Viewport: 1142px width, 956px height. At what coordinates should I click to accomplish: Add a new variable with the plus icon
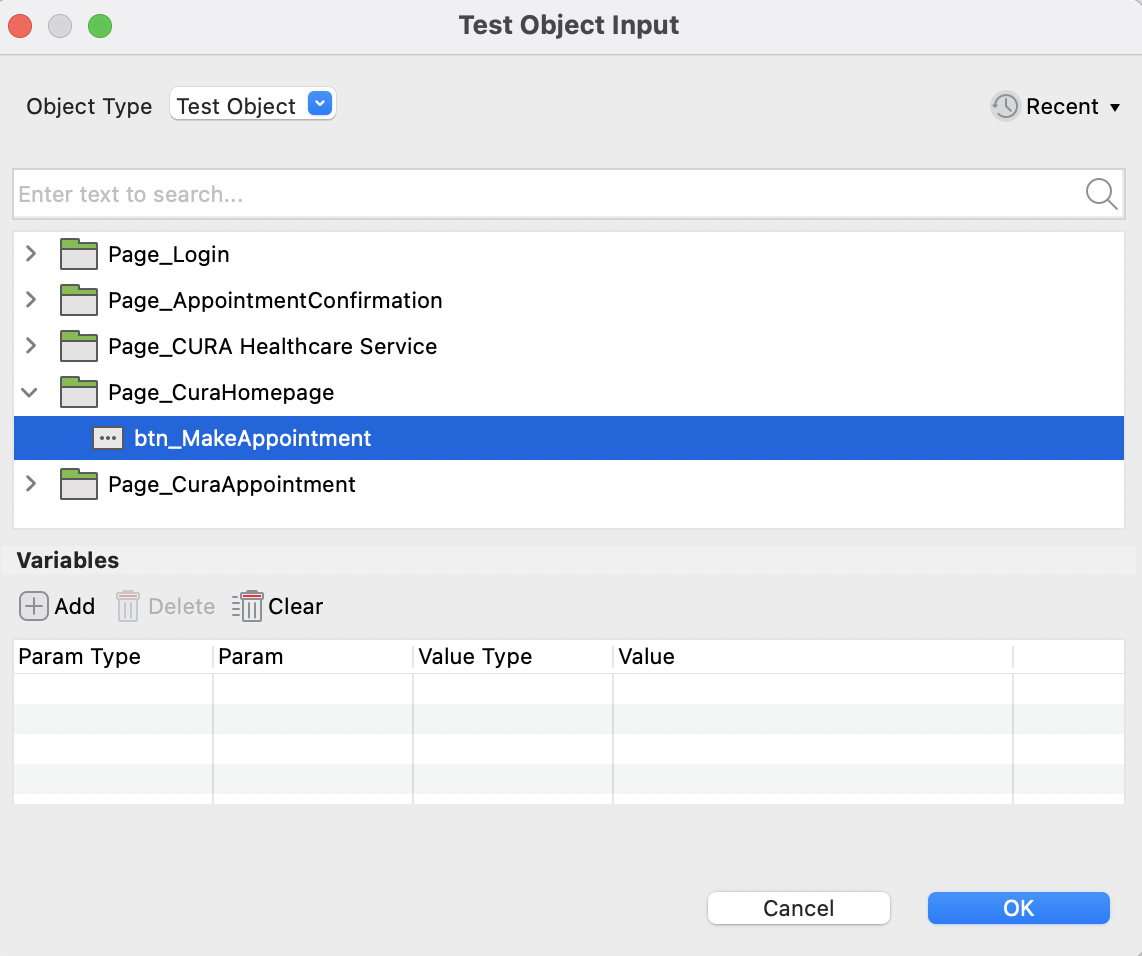pos(33,606)
